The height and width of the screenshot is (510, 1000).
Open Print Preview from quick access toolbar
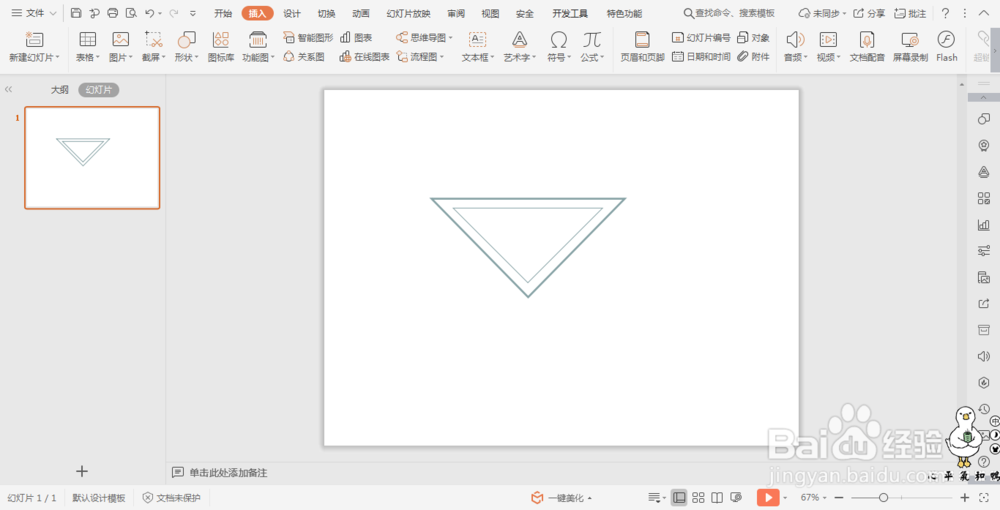(x=131, y=13)
